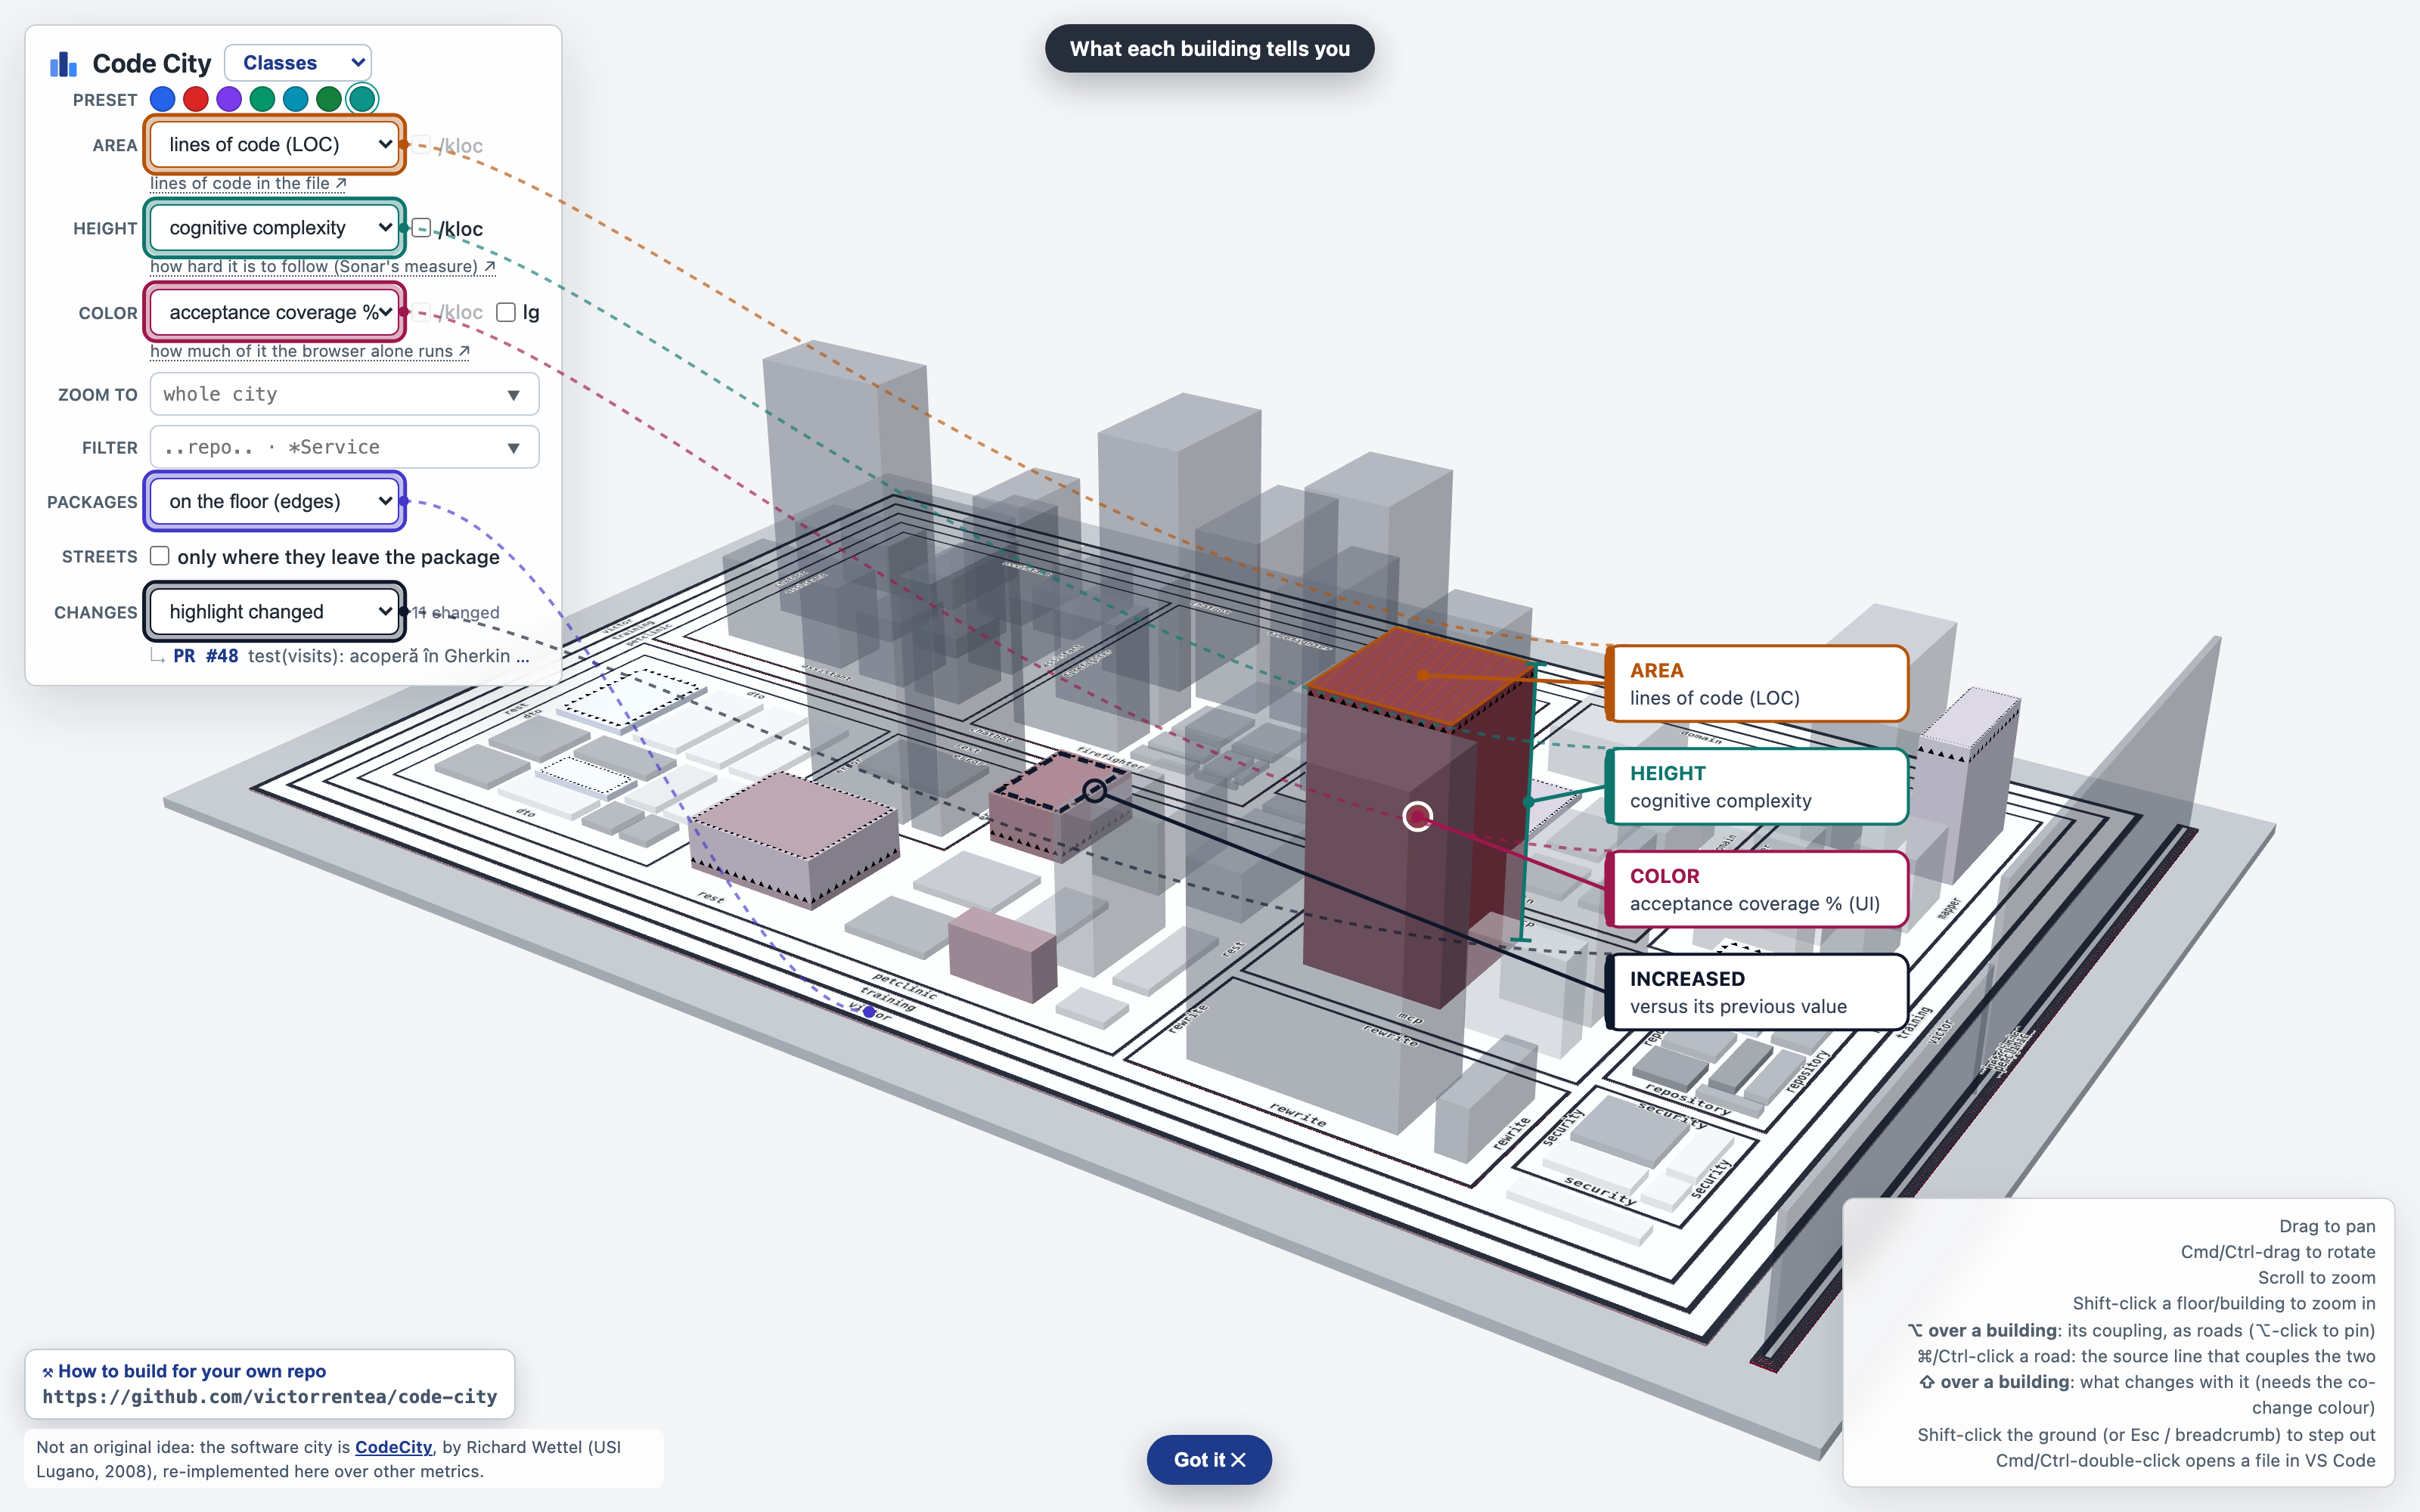Select the purple preset circle
The height and width of the screenshot is (1512, 2420).
(x=229, y=99)
